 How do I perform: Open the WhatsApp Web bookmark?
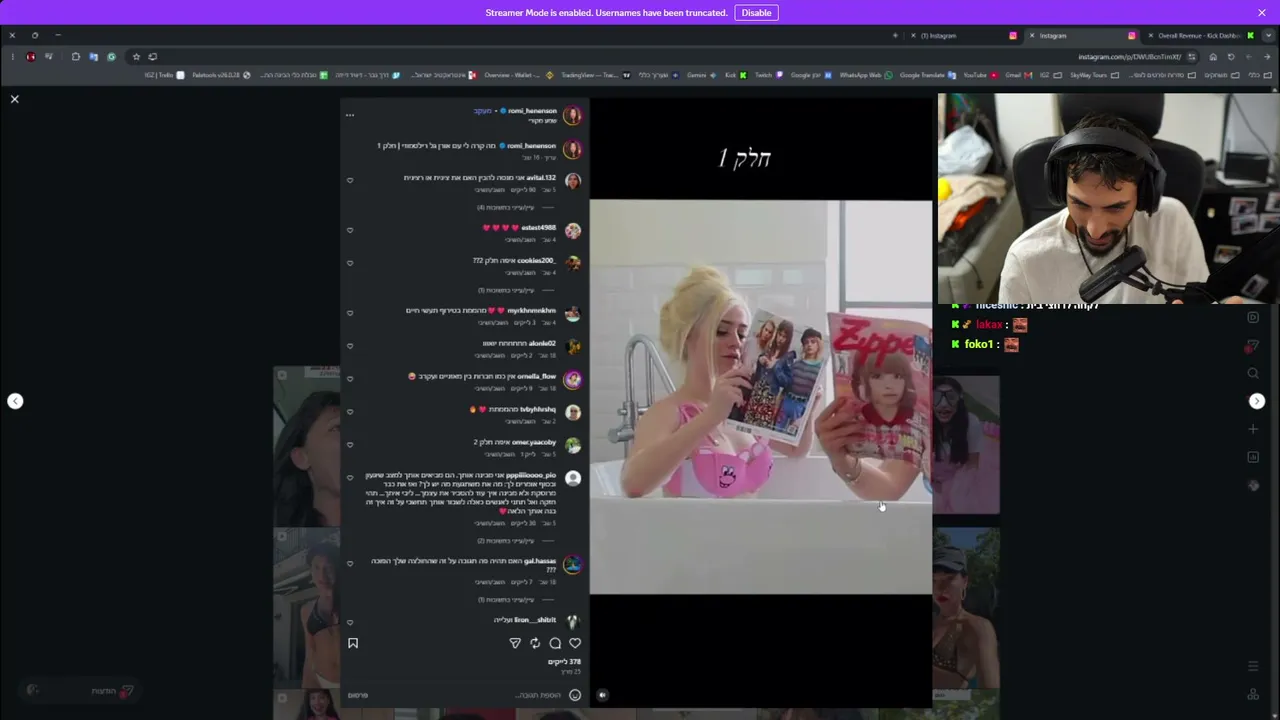(x=865, y=75)
